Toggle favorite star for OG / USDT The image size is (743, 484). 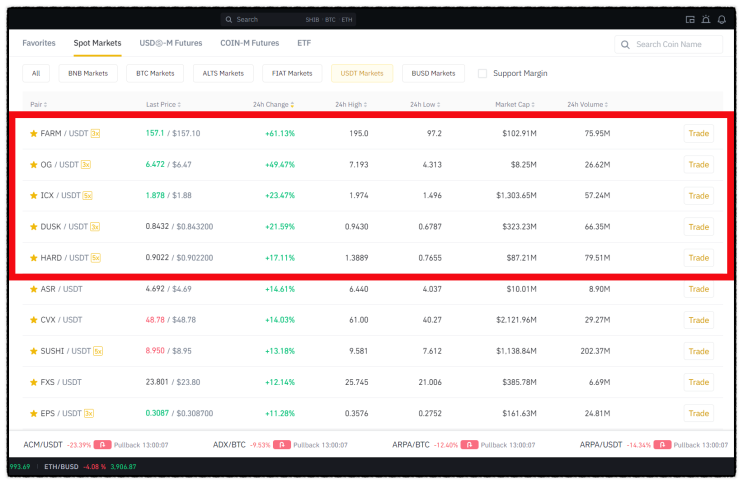[34, 165]
